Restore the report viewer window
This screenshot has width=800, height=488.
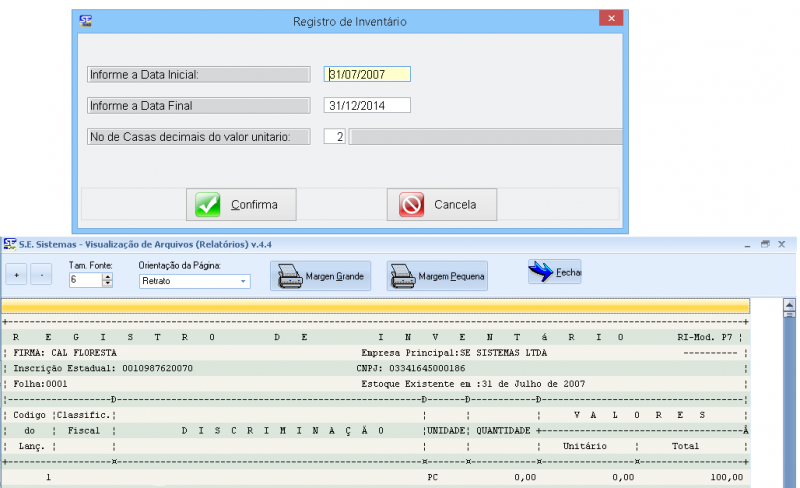(764, 244)
